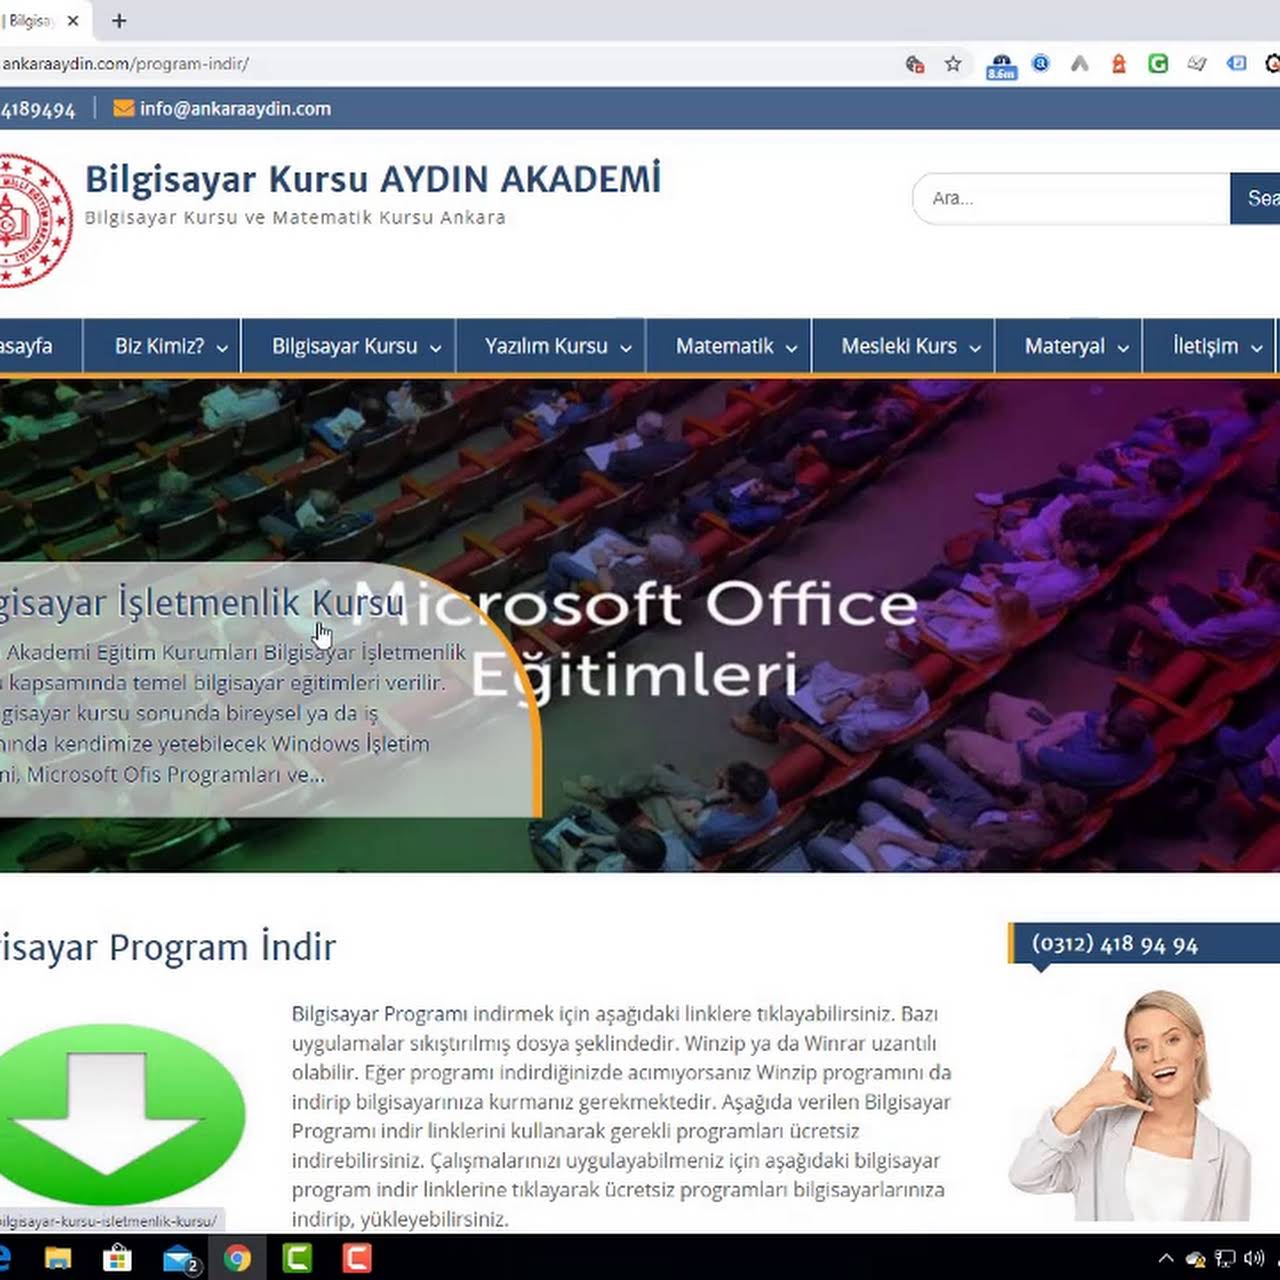The width and height of the screenshot is (1280, 1280).
Task: Open File Explorer from the taskbar
Action: [58, 1257]
